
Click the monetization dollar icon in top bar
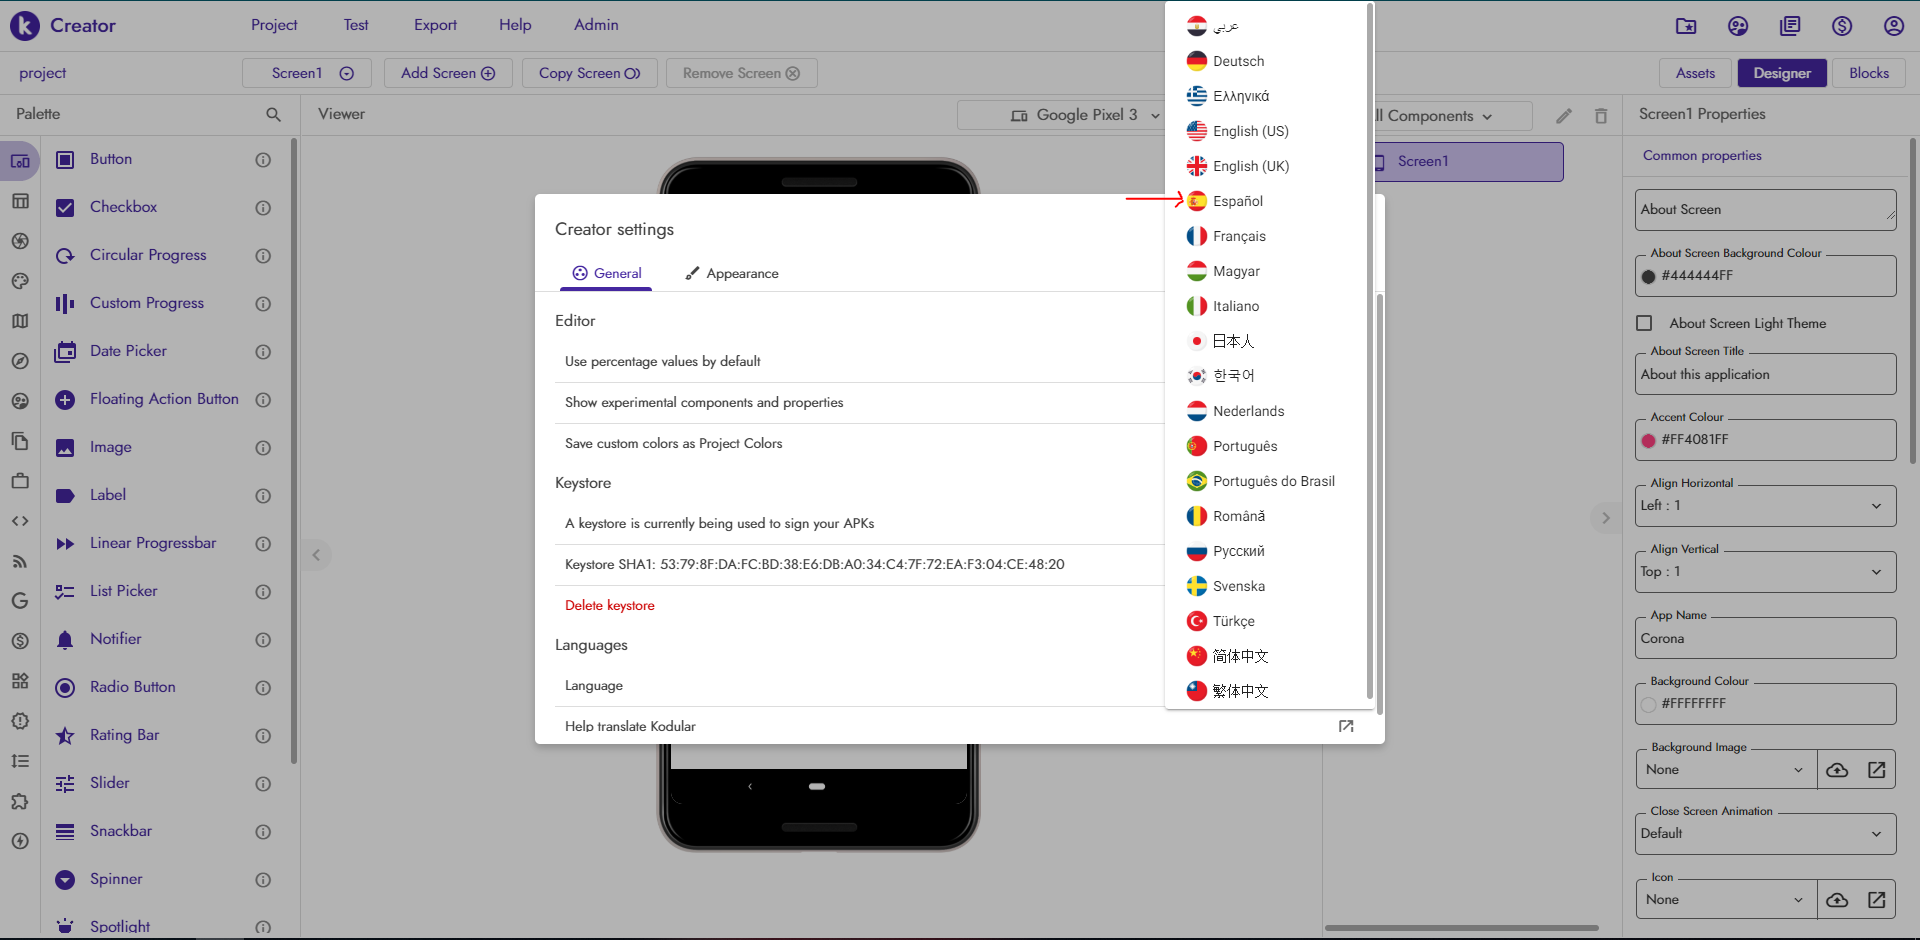(1842, 26)
